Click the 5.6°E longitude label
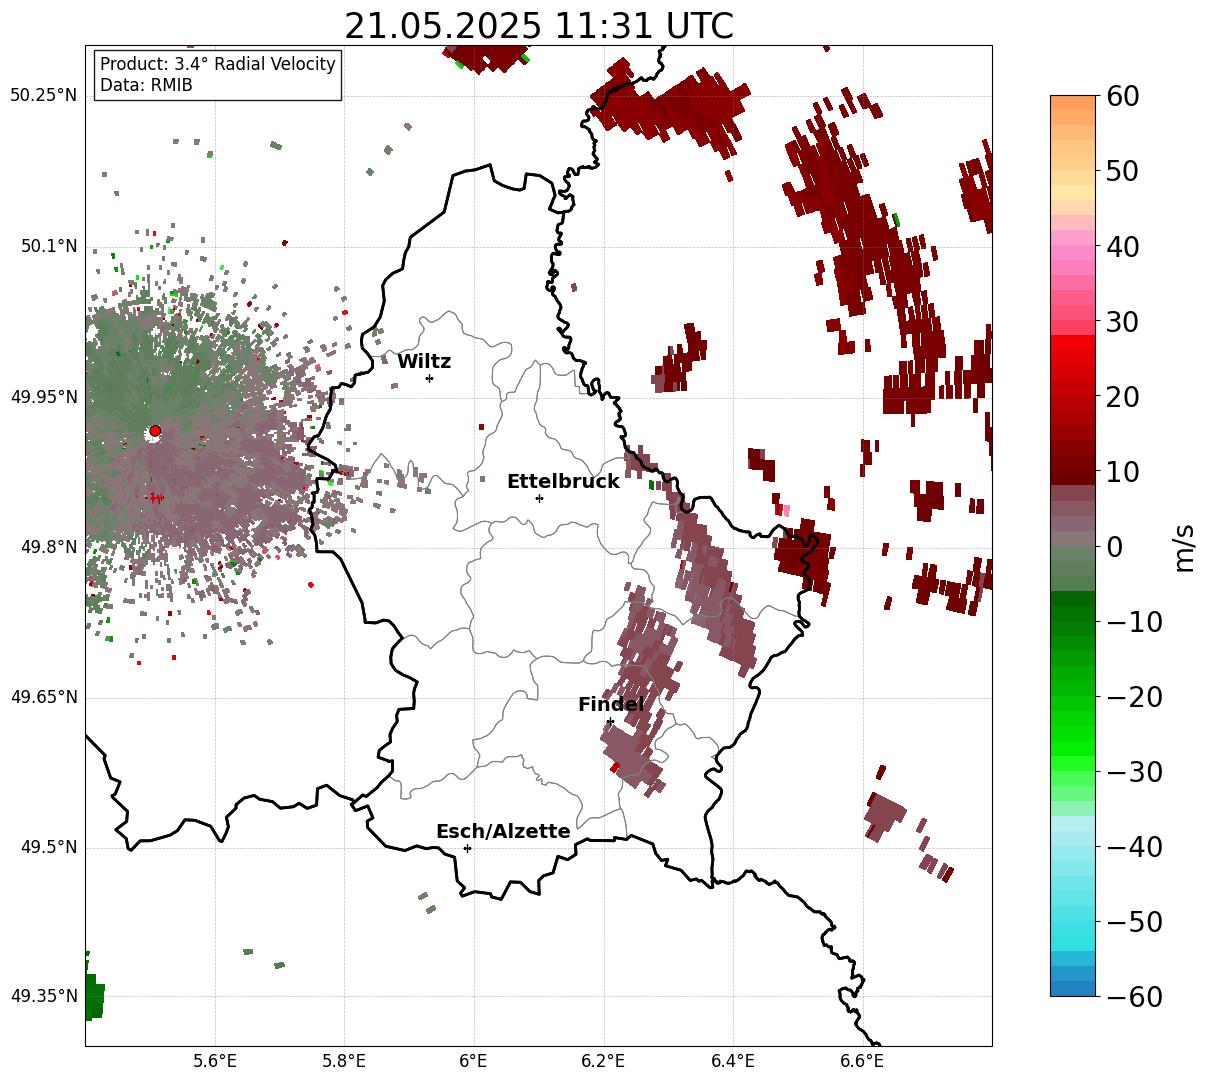Image resolution: width=1207 pixels, height=1081 pixels. pos(215,1061)
